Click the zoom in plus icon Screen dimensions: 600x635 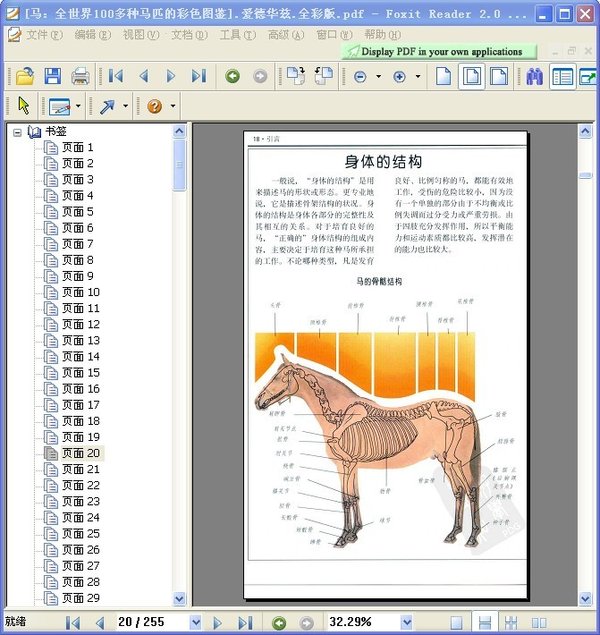click(399, 77)
